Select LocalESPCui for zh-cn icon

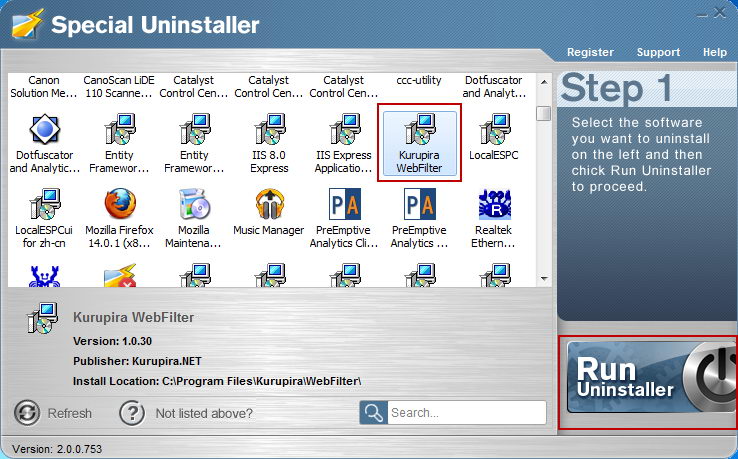[x=44, y=204]
